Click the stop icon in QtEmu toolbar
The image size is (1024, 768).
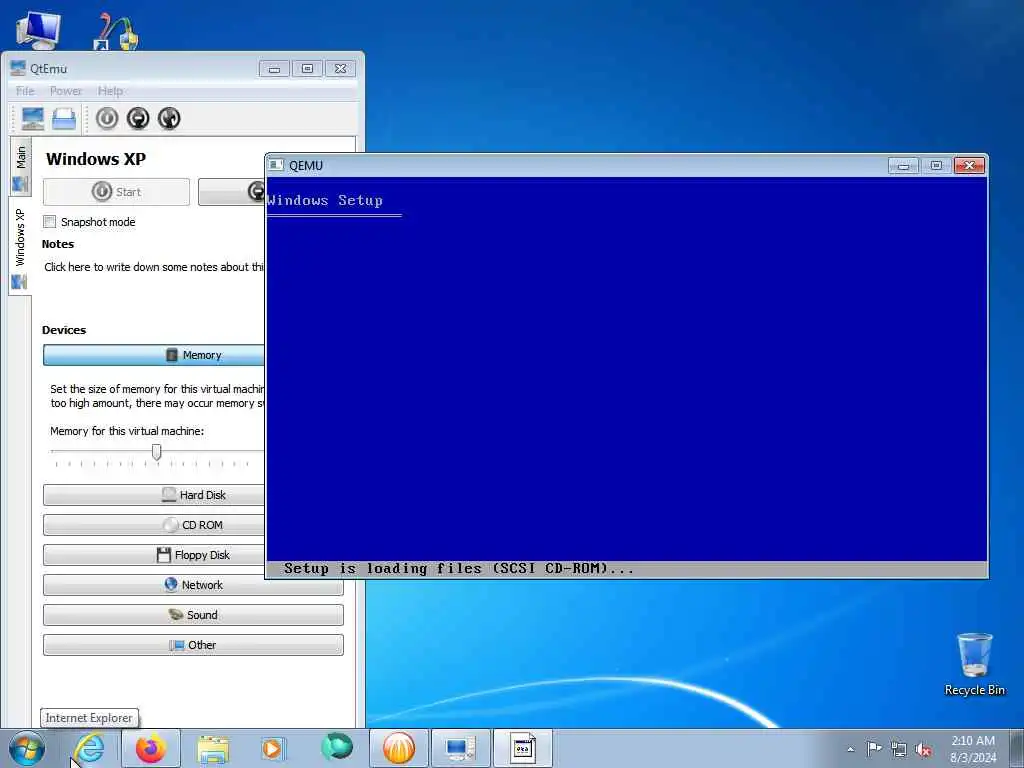coord(138,118)
